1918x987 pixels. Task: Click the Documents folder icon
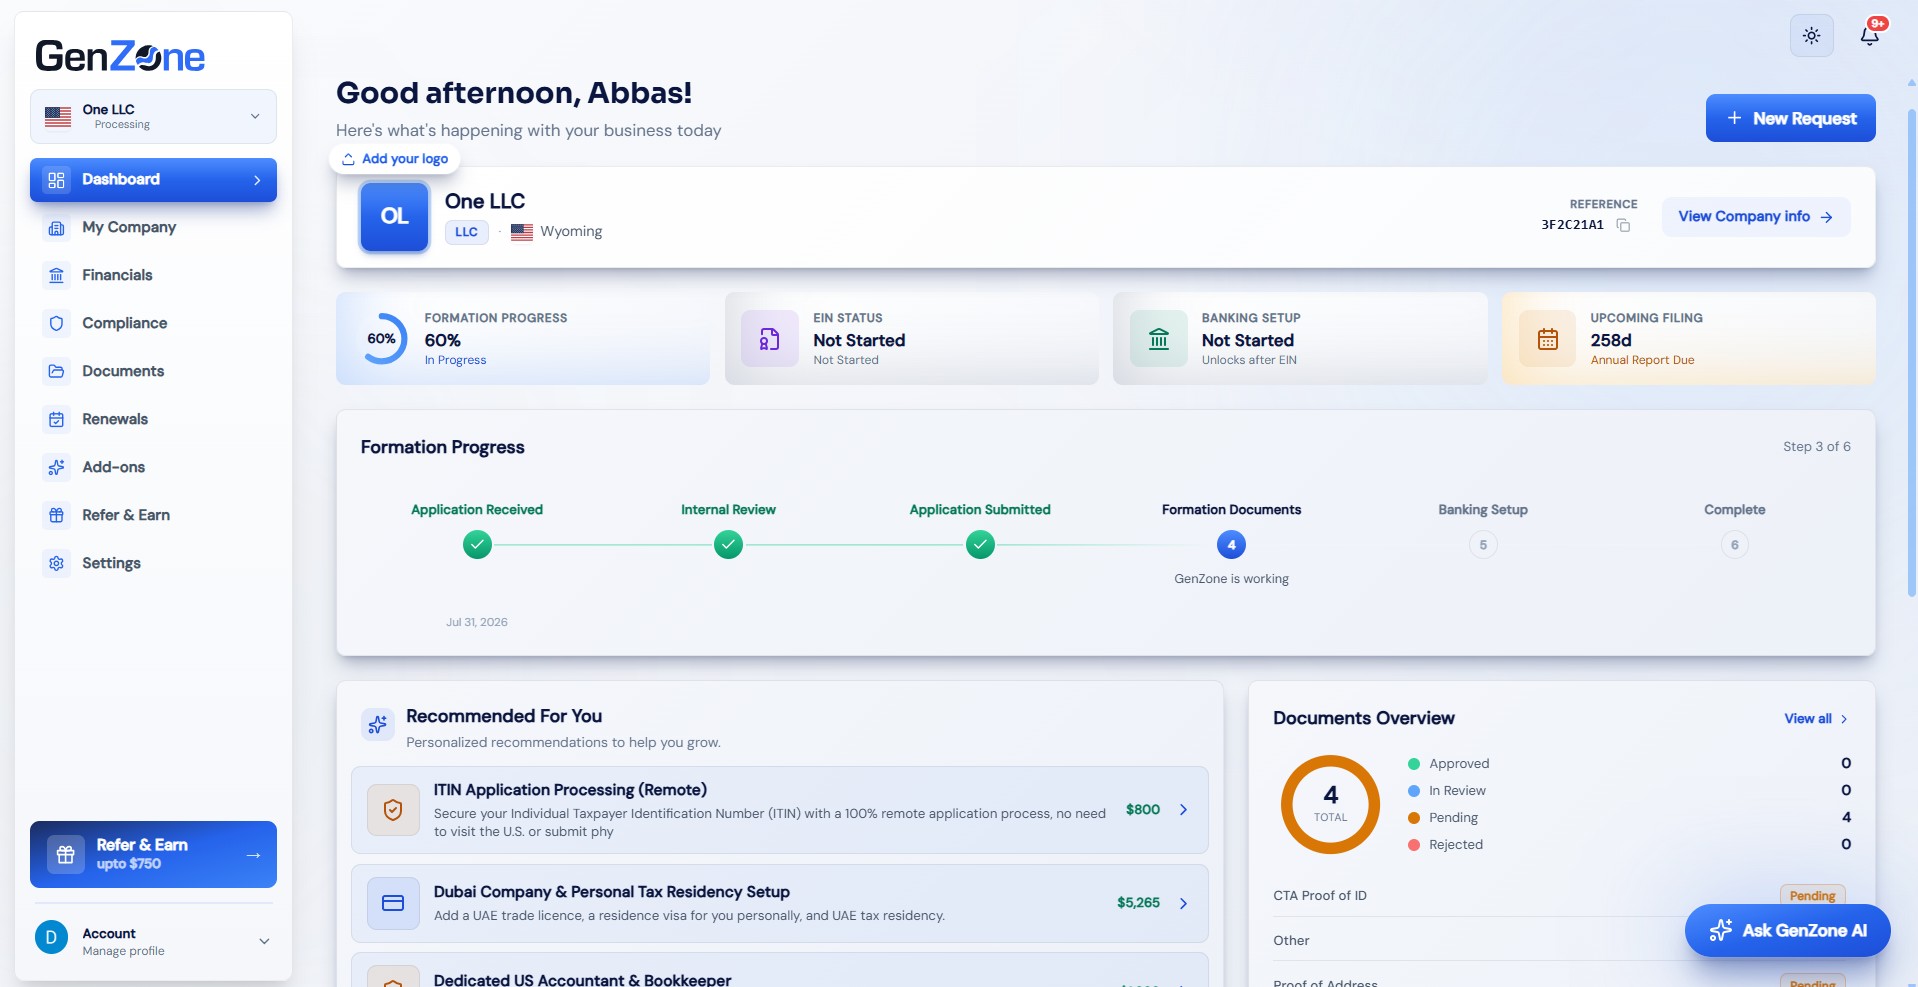coord(57,372)
